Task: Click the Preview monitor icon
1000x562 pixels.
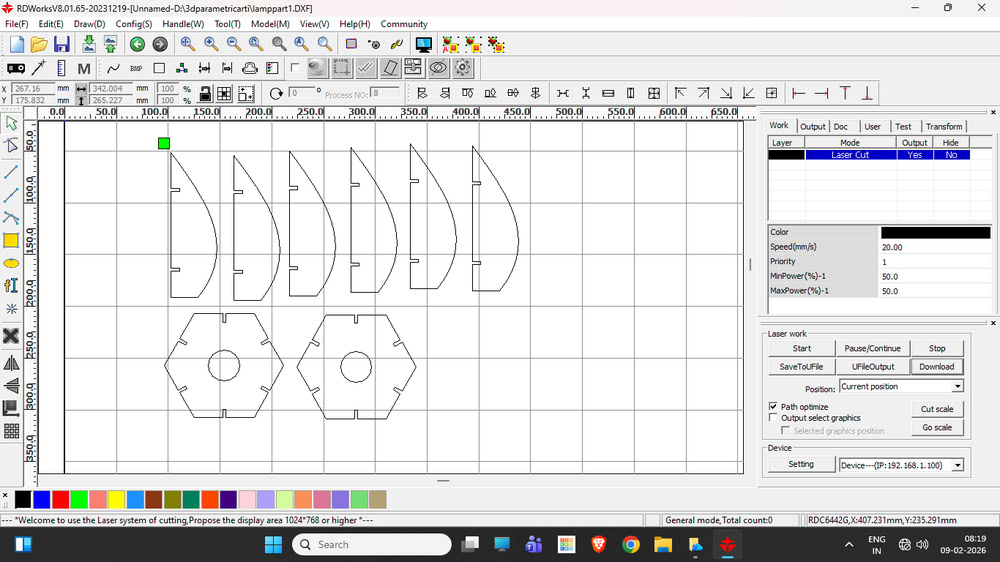Action: pos(423,44)
